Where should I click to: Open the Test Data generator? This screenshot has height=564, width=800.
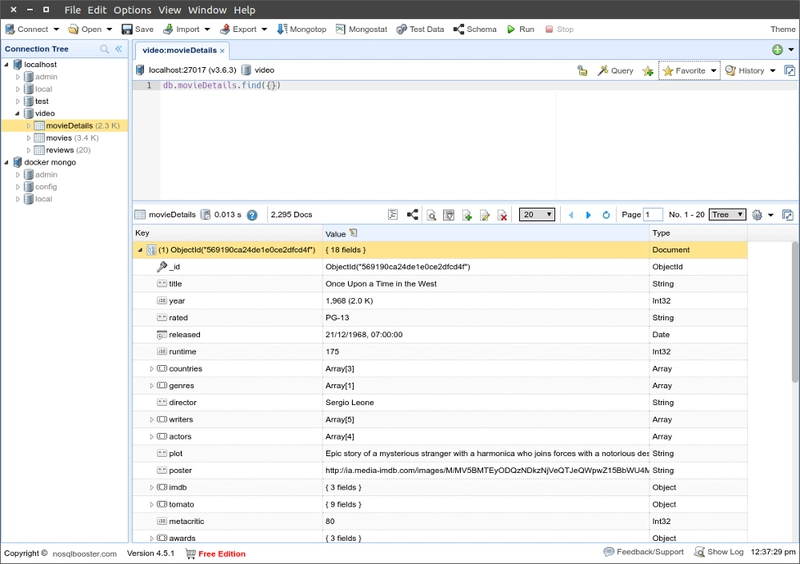(420, 29)
